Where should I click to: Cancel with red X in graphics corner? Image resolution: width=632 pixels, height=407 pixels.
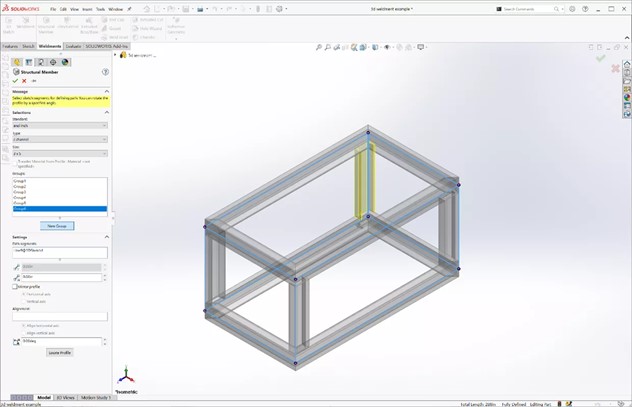point(615,69)
